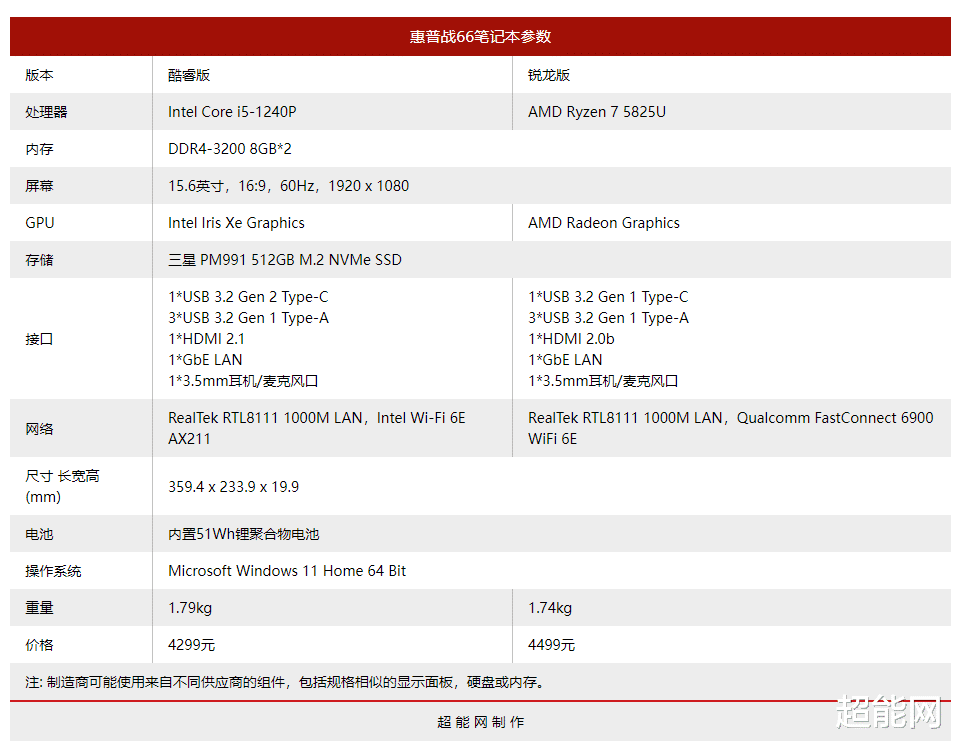Image resolution: width=962 pixels, height=753 pixels.
Task: Click the 4299元 price cell
Action: tap(190, 644)
